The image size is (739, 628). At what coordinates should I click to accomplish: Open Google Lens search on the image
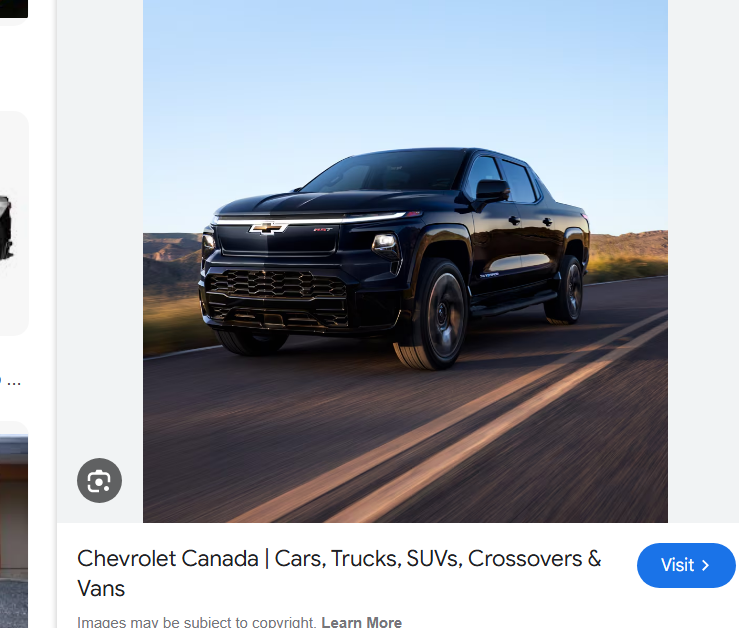[99, 480]
